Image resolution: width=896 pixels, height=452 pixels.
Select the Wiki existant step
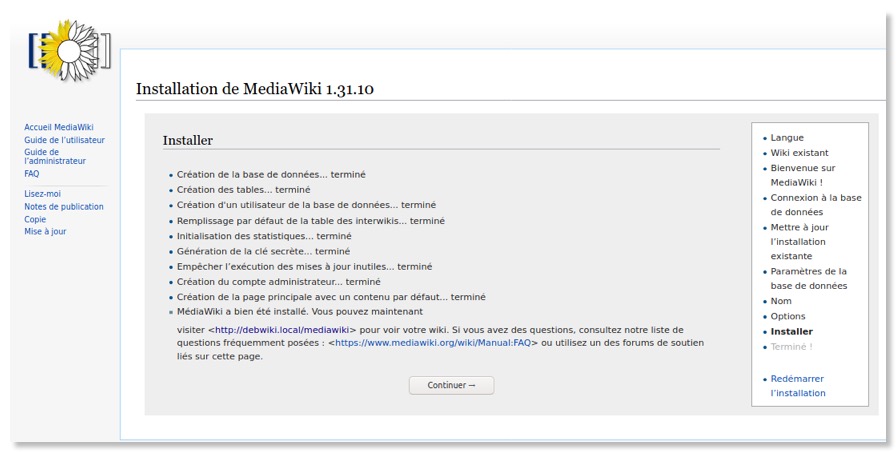(799, 153)
